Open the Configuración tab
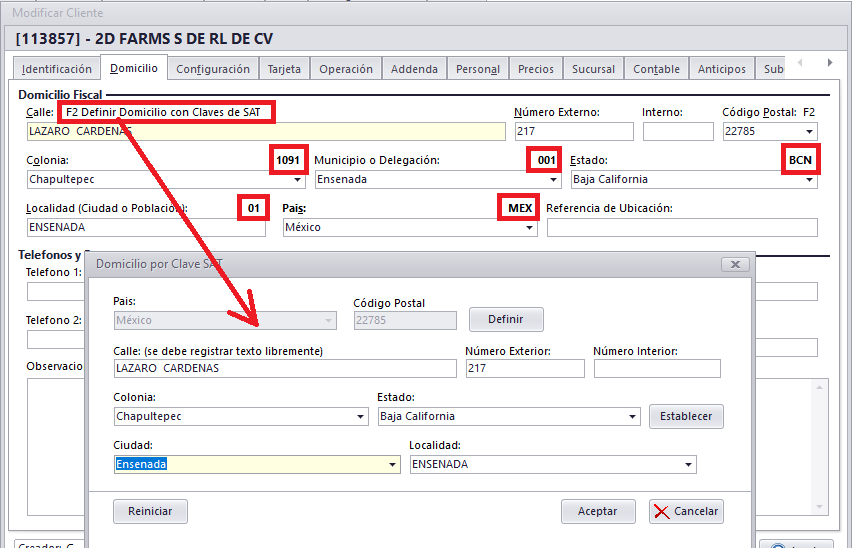Viewport: 852px width, 548px height. pos(213,69)
